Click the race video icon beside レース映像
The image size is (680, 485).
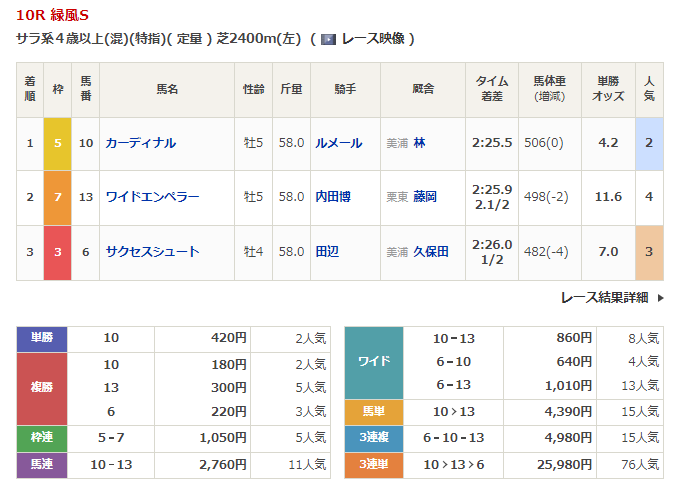click(x=327, y=39)
